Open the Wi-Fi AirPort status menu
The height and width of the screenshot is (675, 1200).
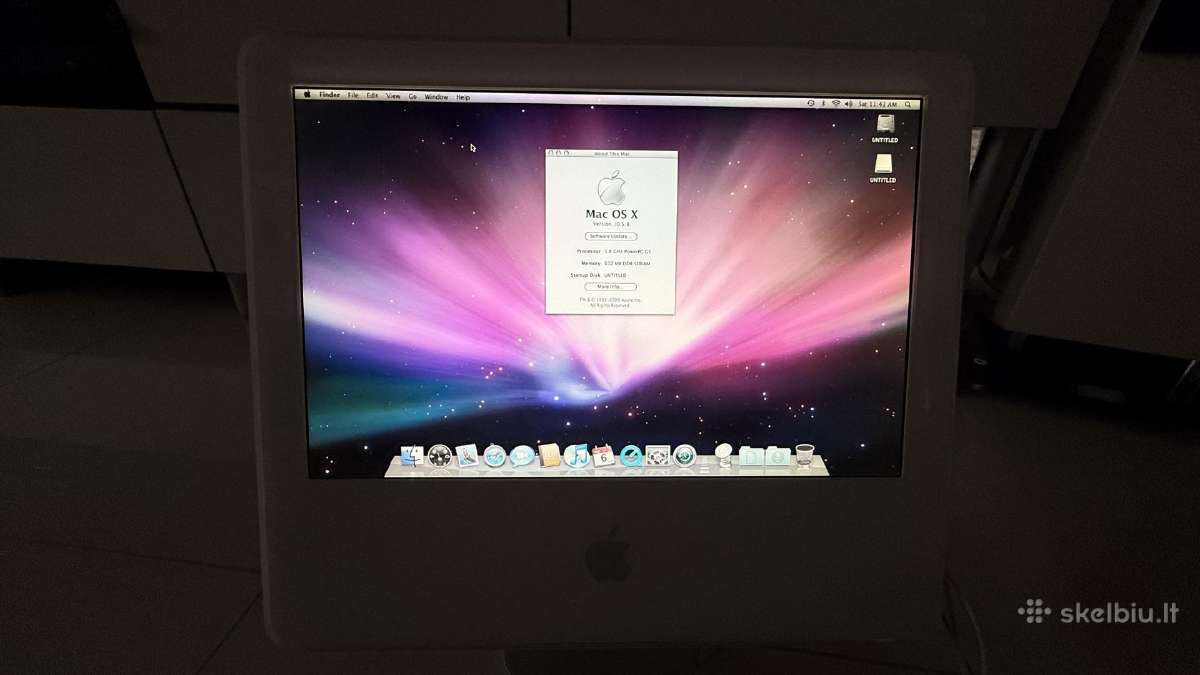point(836,103)
